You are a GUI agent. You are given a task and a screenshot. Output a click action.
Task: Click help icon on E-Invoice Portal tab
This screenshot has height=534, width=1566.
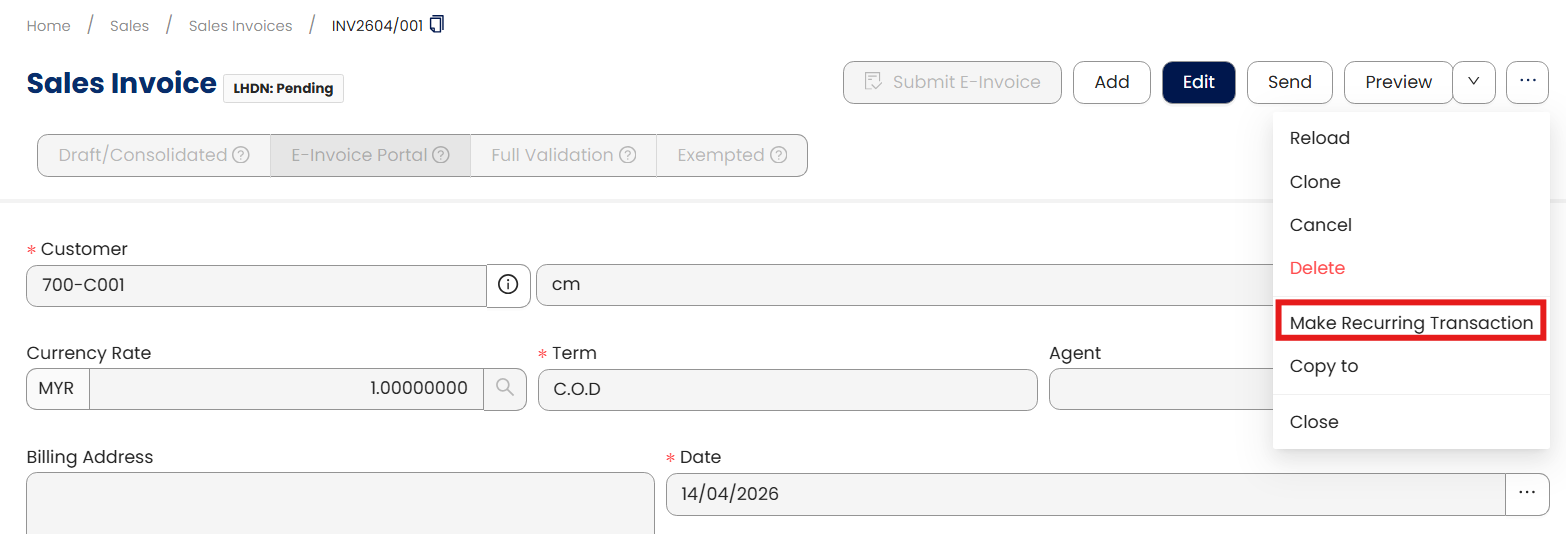click(441, 156)
